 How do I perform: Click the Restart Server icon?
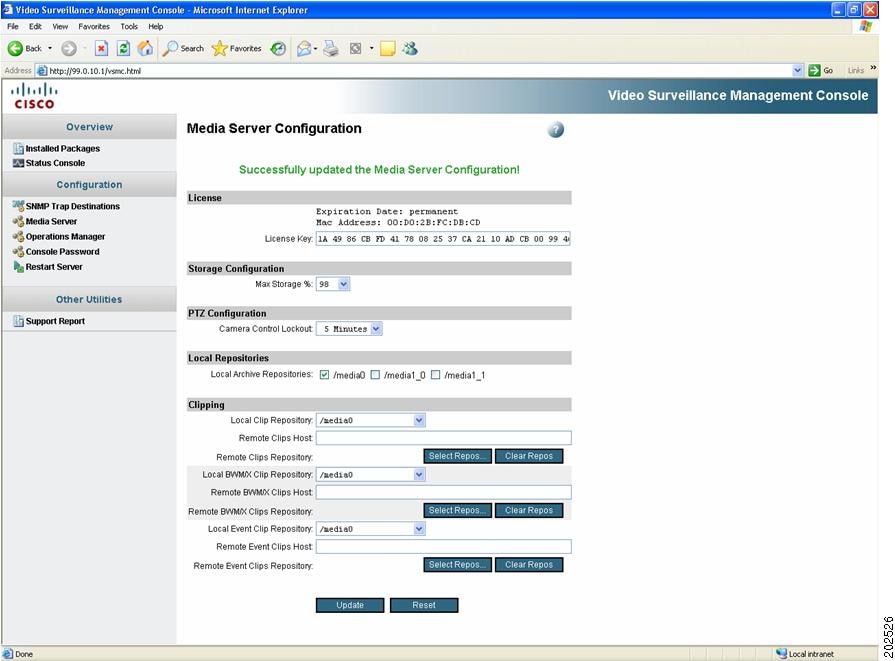click(x=18, y=267)
